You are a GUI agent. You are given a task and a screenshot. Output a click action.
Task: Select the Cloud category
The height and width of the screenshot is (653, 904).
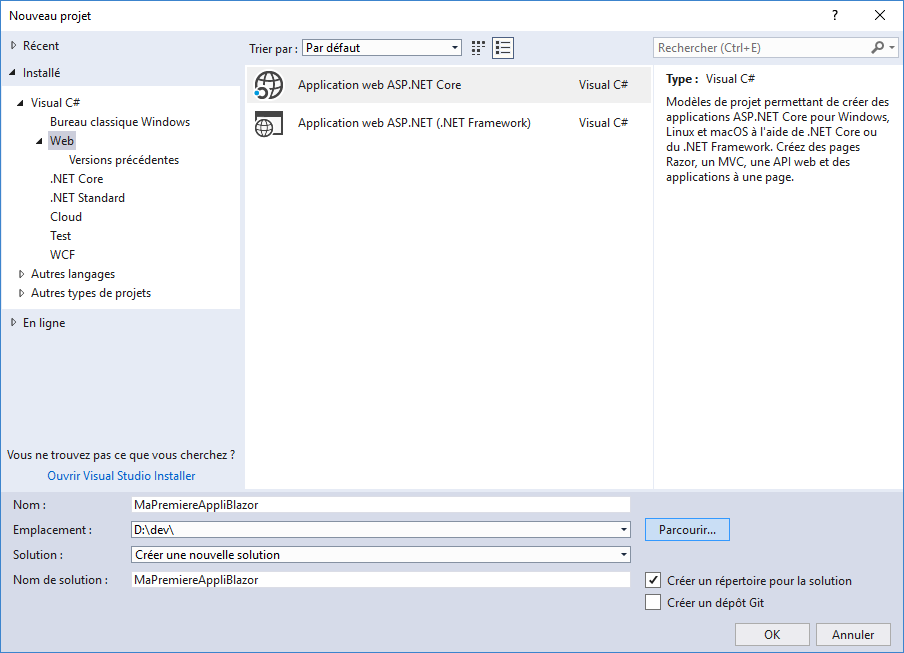coord(66,217)
